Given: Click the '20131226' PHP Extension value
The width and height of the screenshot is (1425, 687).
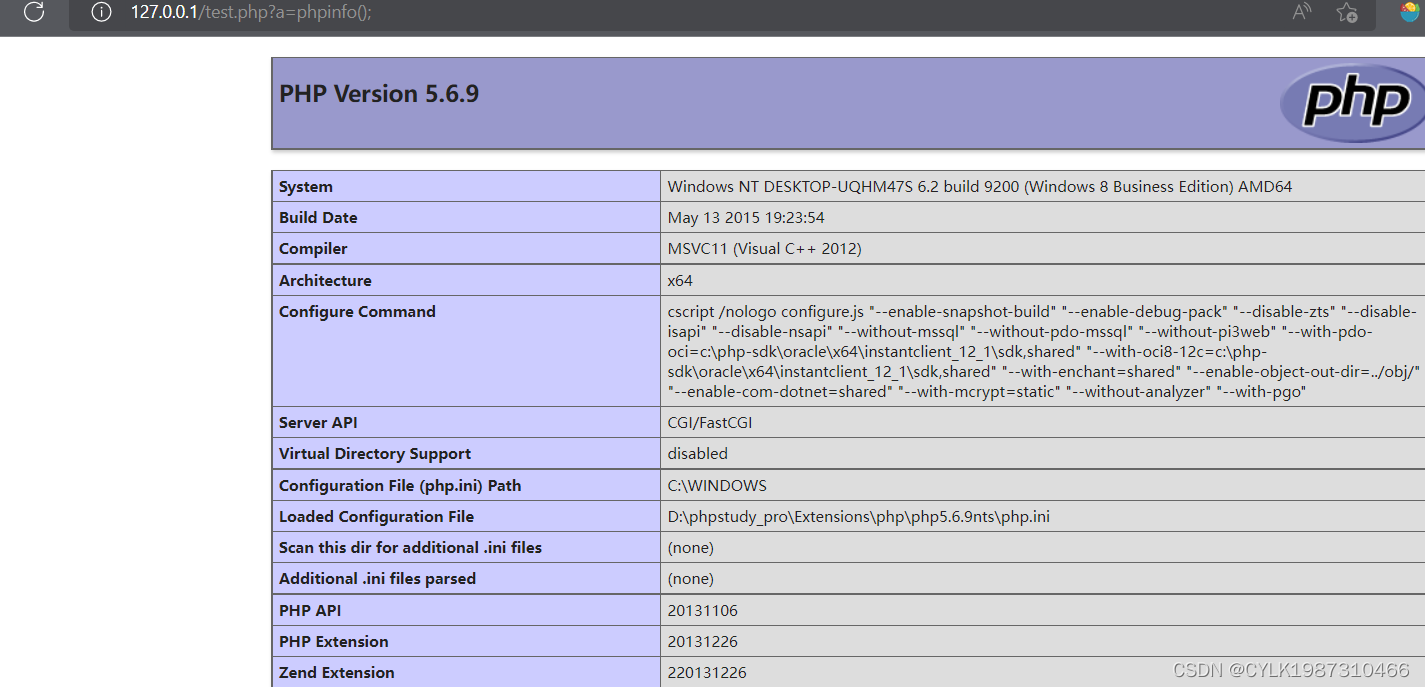Looking at the screenshot, I should [x=702, y=641].
